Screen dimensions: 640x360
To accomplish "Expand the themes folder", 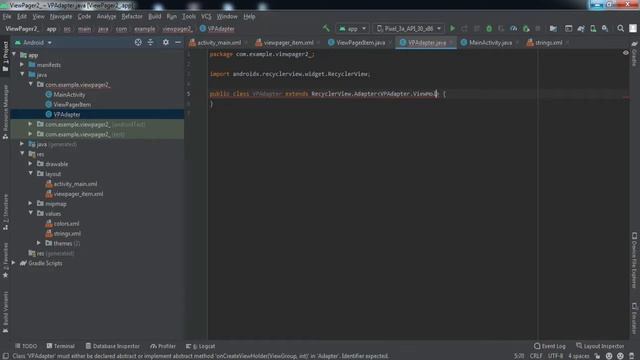I will click(x=39, y=243).
